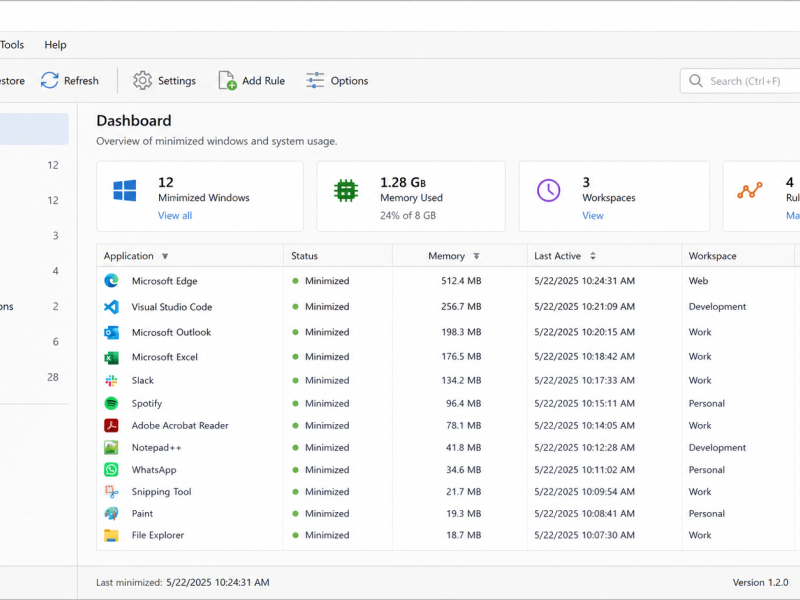The height and width of the screenshot is (600, 800).
Task: Open the Tools menu
Action: point(12,45)
